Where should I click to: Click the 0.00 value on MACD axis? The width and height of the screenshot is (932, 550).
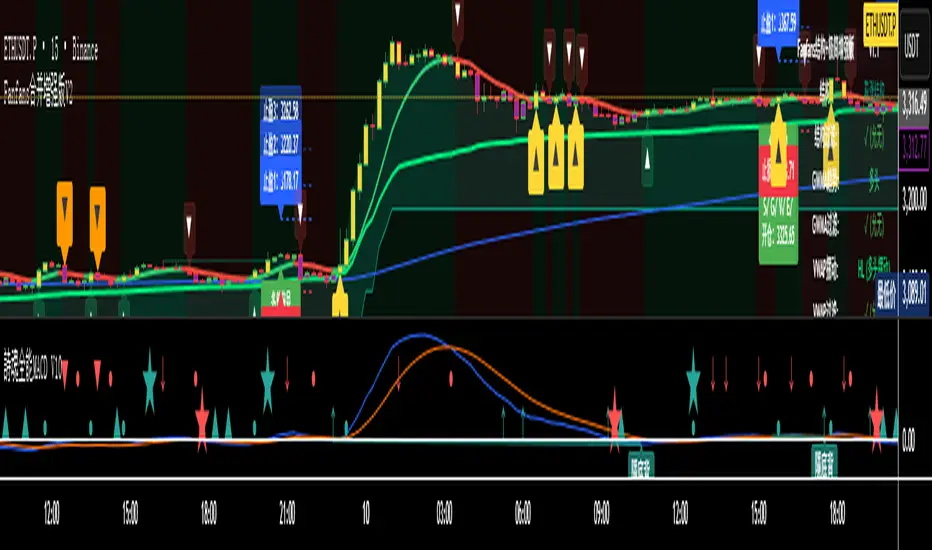(x=909, y=441)
